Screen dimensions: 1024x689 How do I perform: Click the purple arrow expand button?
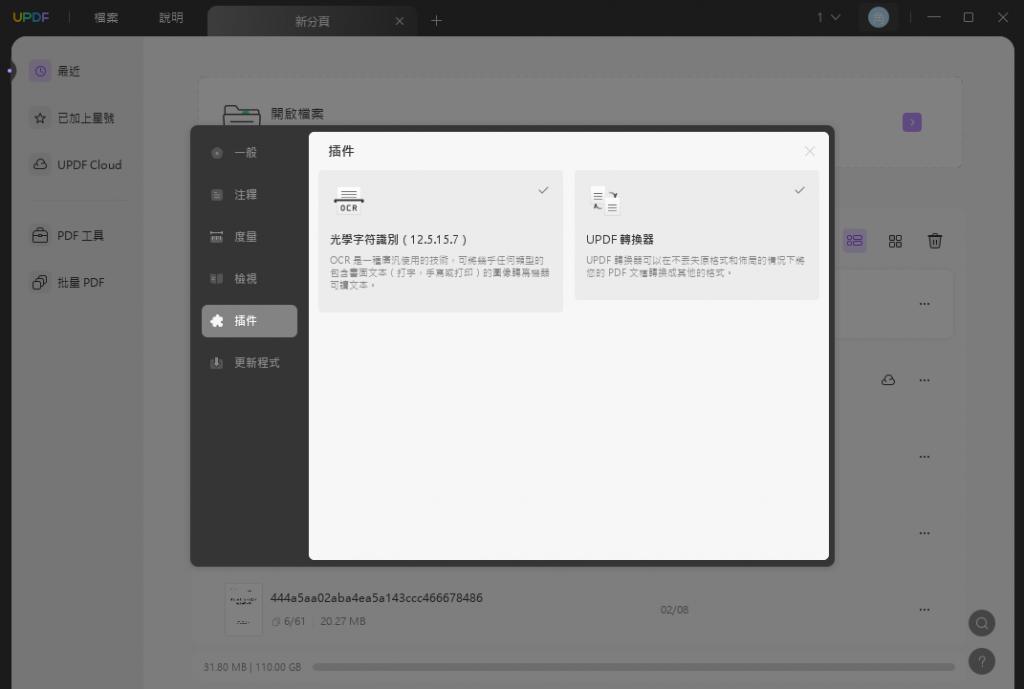[x=912, y=122]
